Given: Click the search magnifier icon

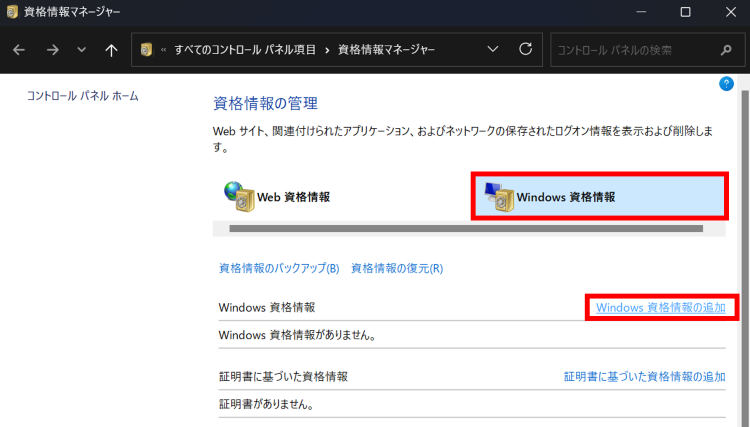Looking at the screenshot, I should pyautogui.click(x=726, y=50).
